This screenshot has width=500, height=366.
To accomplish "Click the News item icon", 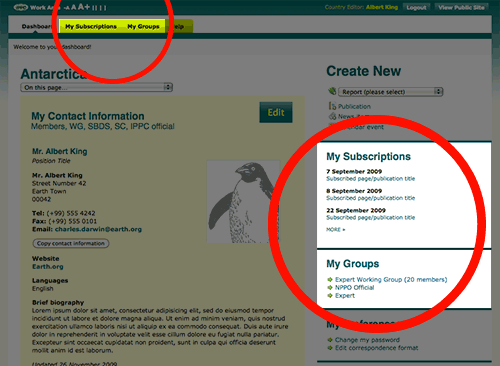I will 332,116.
